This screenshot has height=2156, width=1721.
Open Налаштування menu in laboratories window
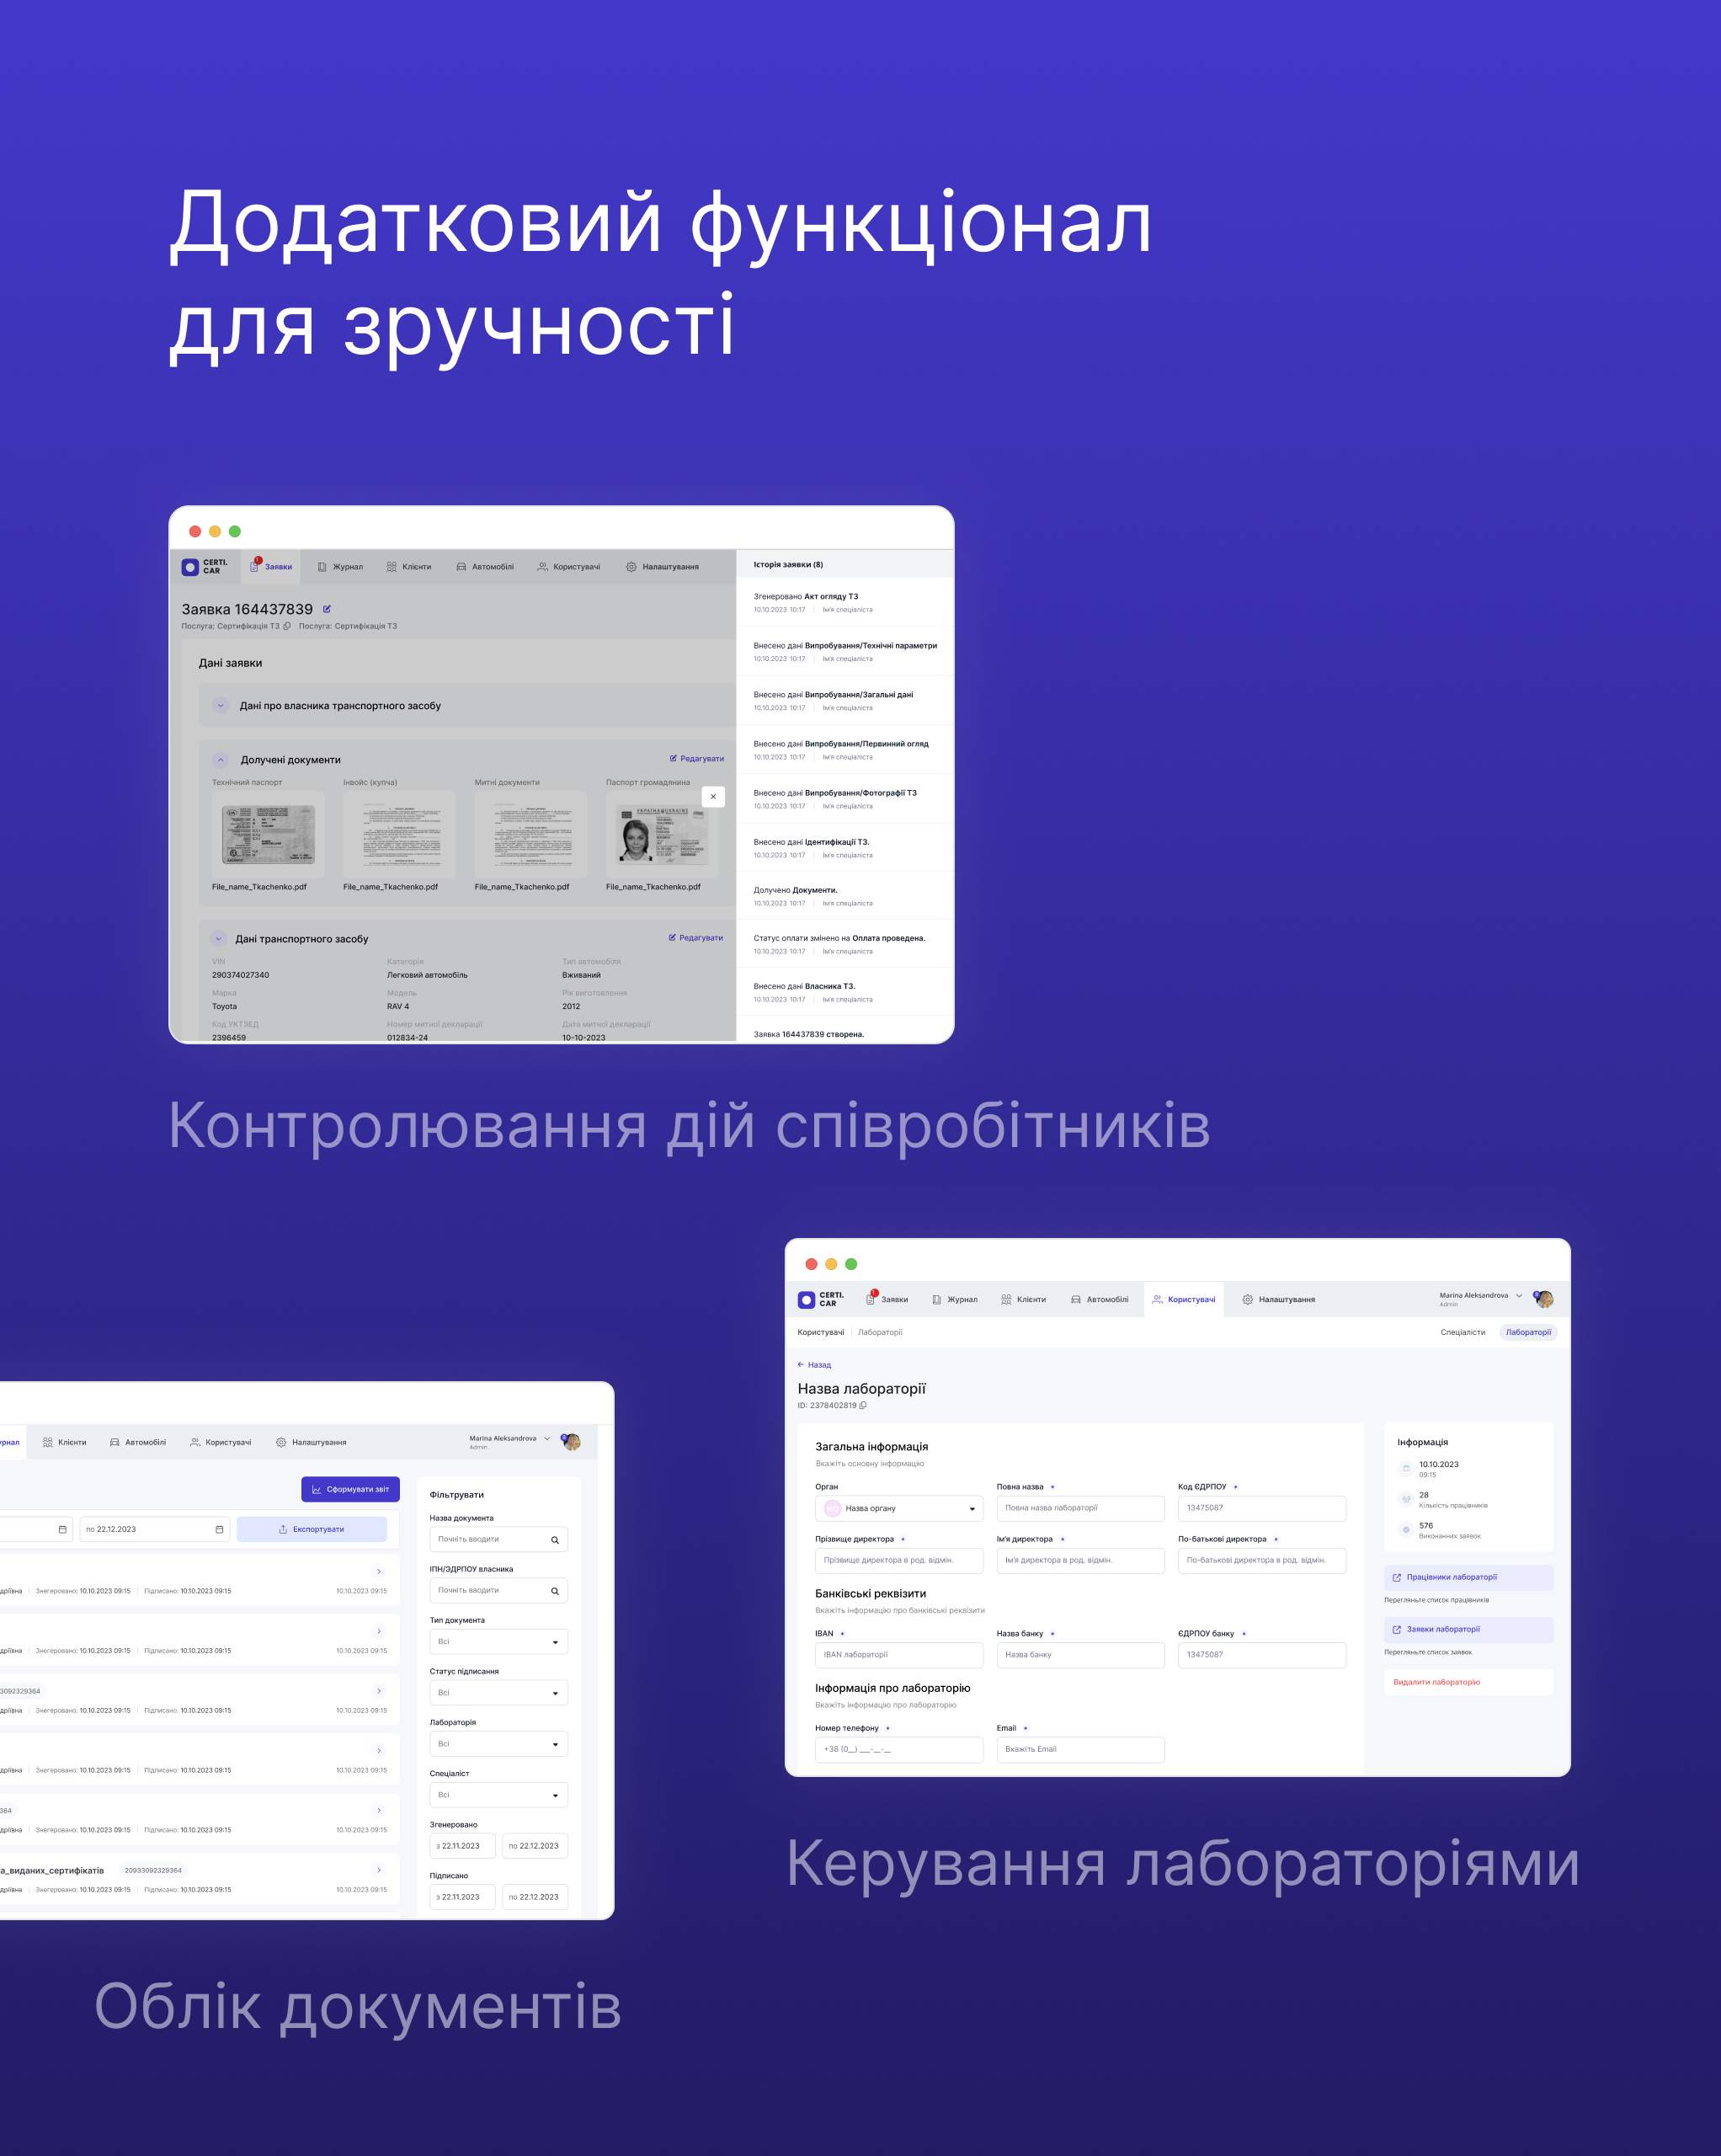(x=1278, y=1300)
